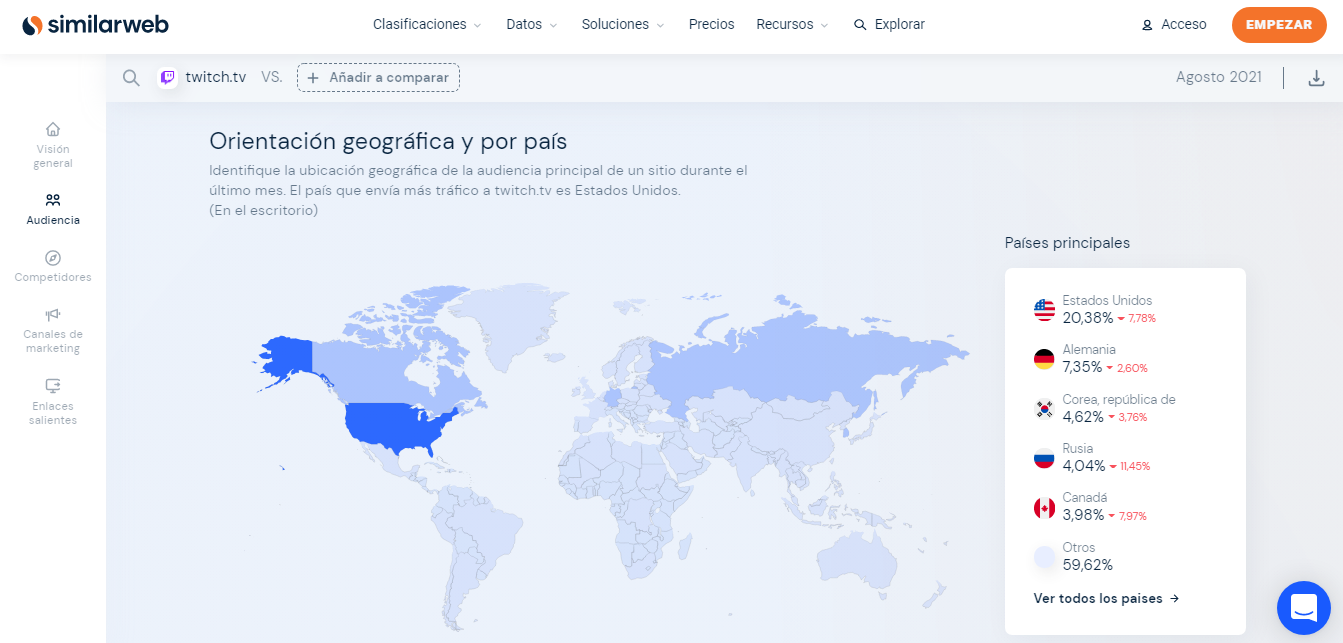
Task: Open the Datos dropdown menu
Action: click(x=532, y=24)
